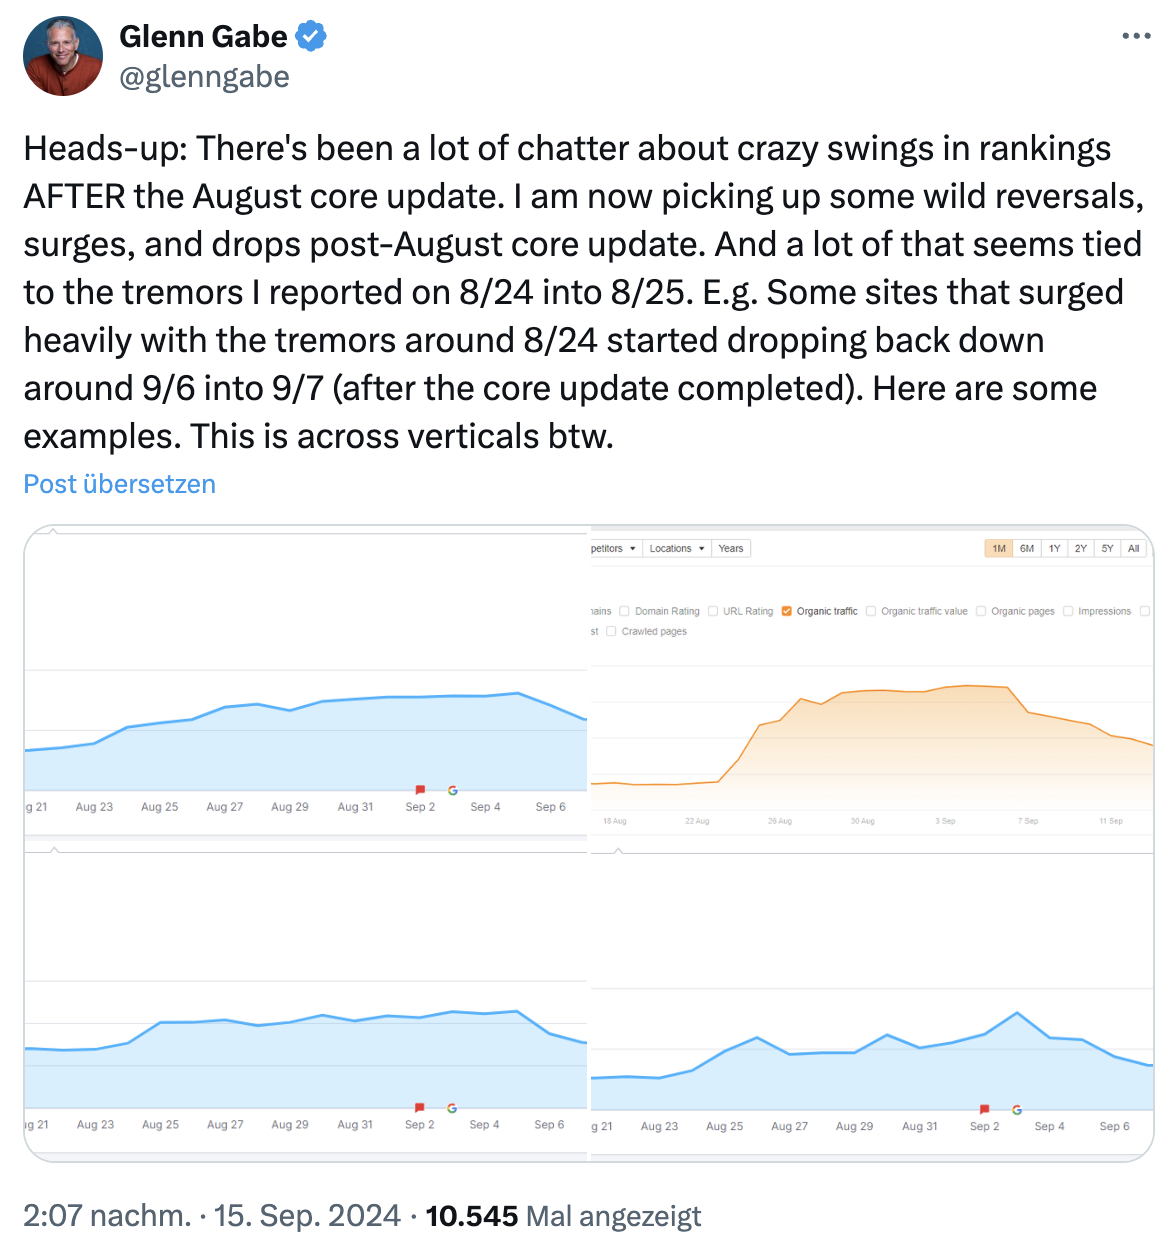The width and height of the screenshot is (1174, 1260).
Task: Click Glenn Gabe's blue verified badge
Action: coord(311,36)
